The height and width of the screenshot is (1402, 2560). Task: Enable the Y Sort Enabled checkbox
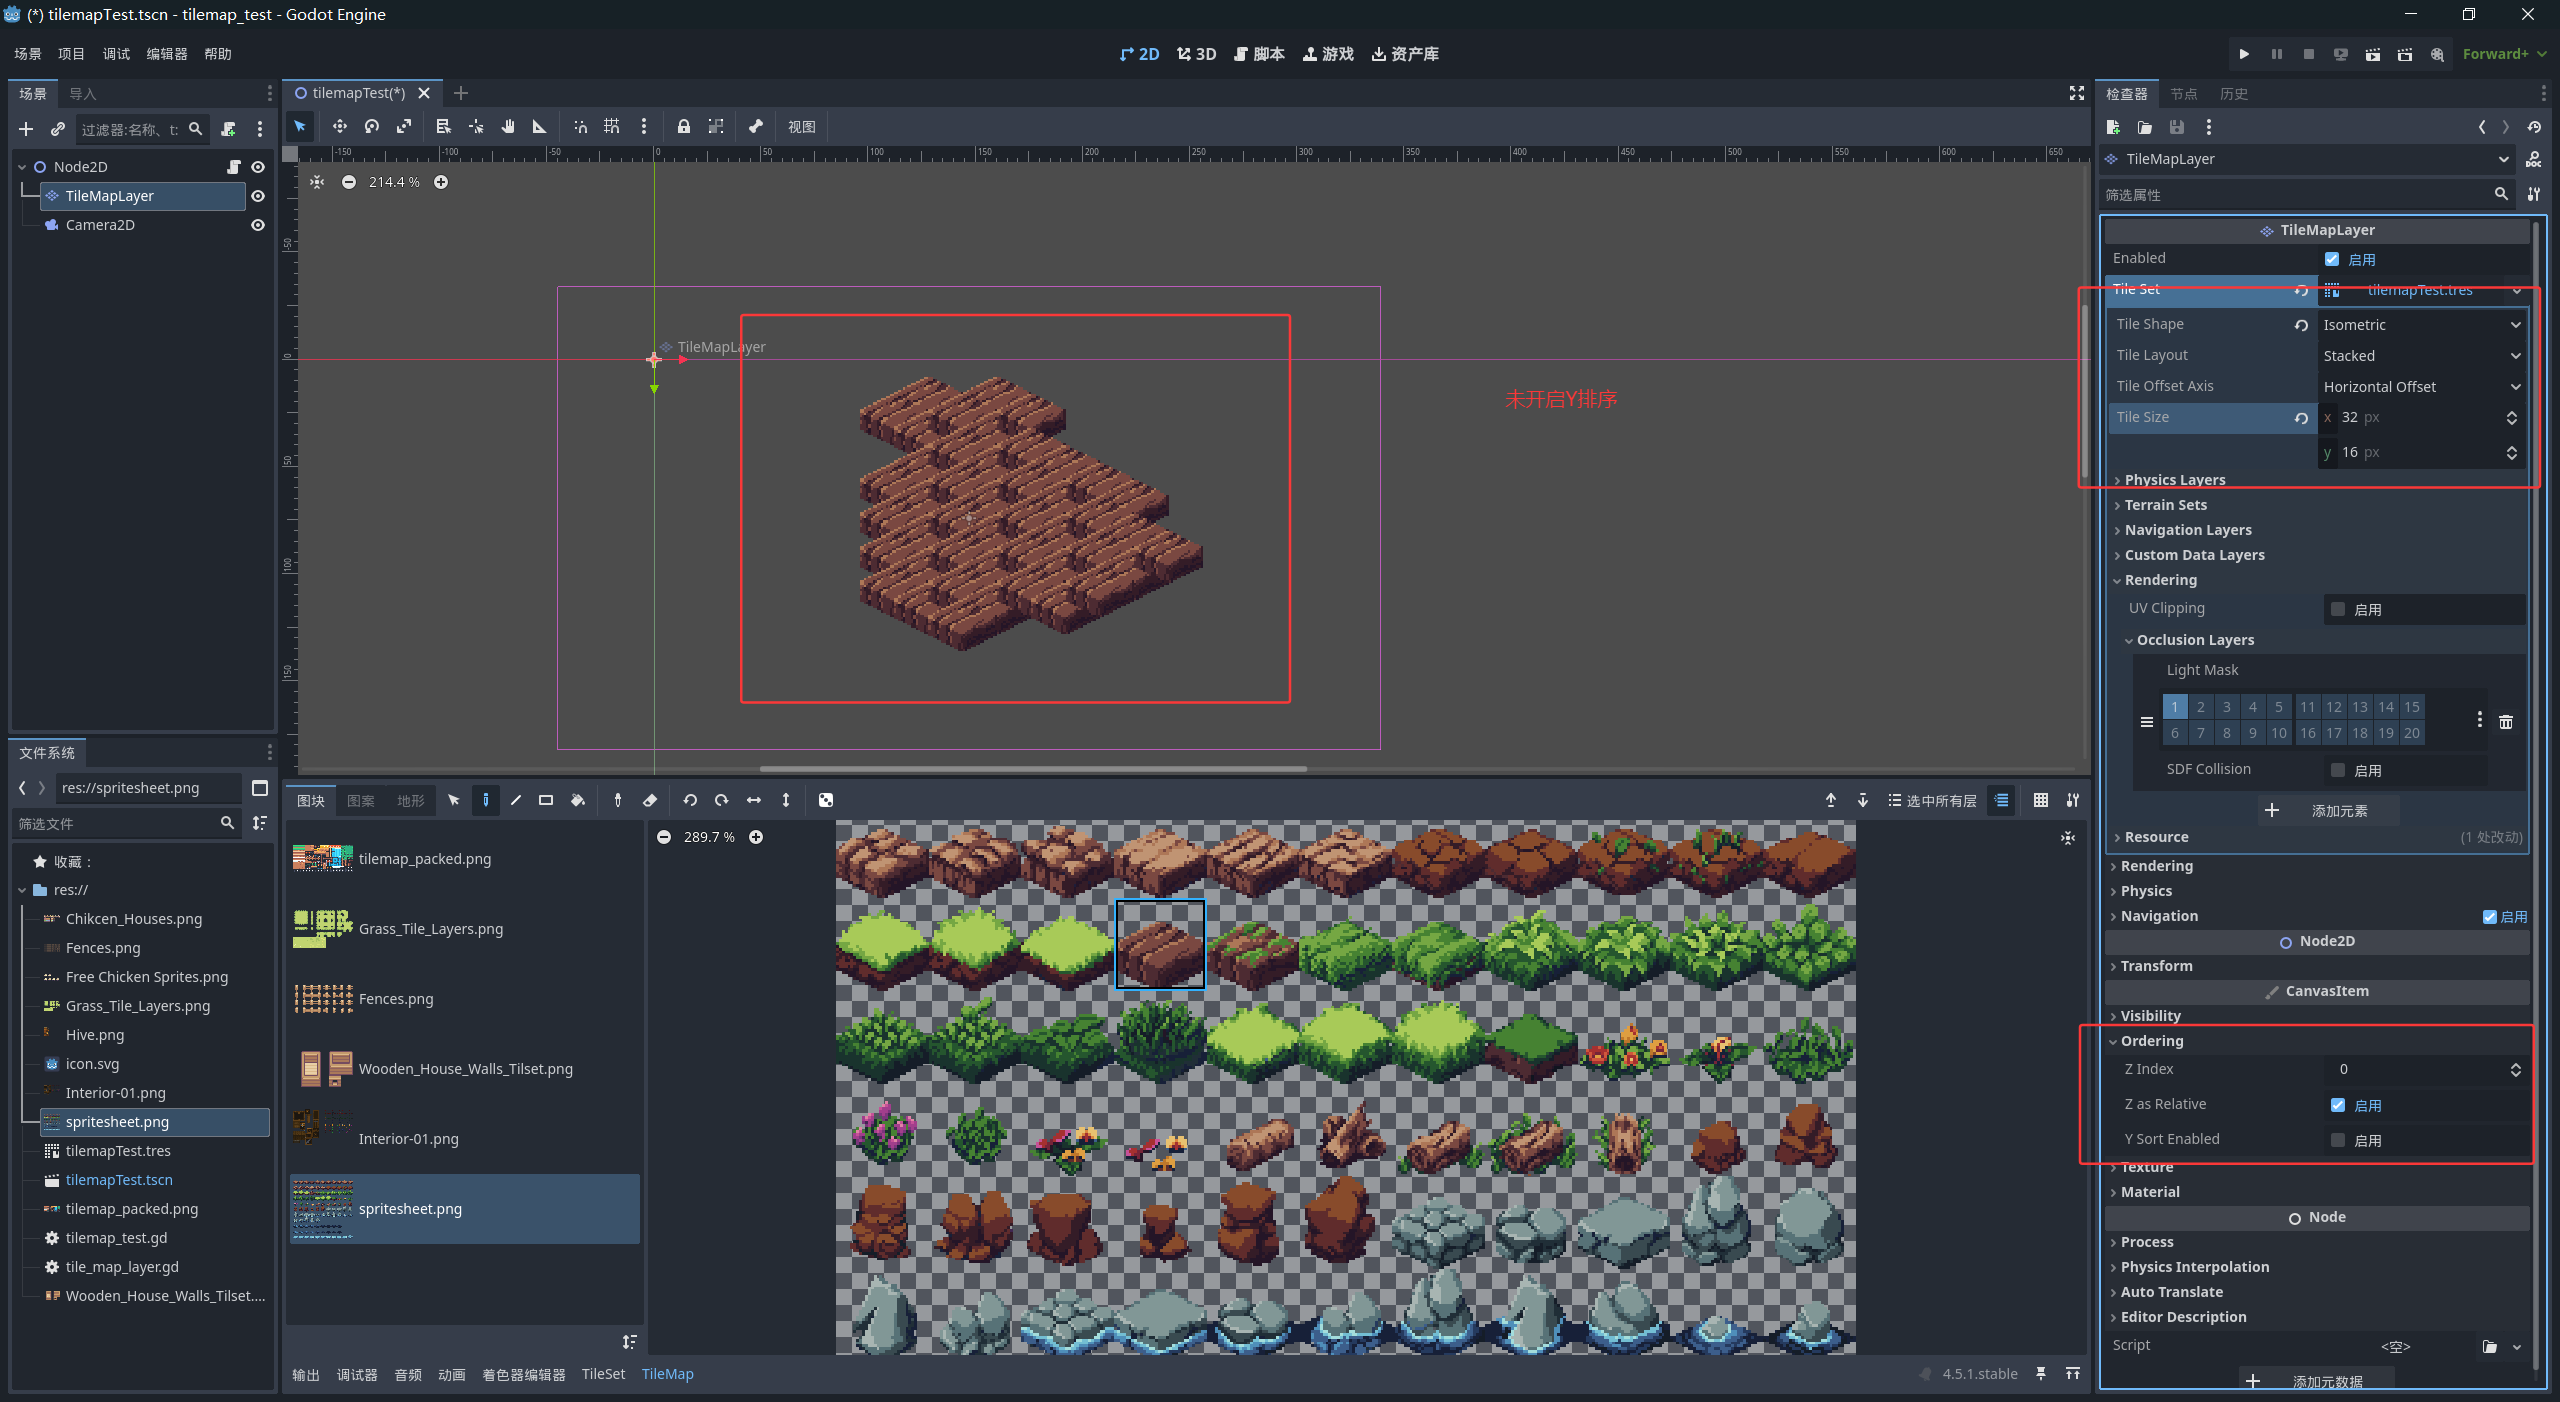coord(2338,1140)
